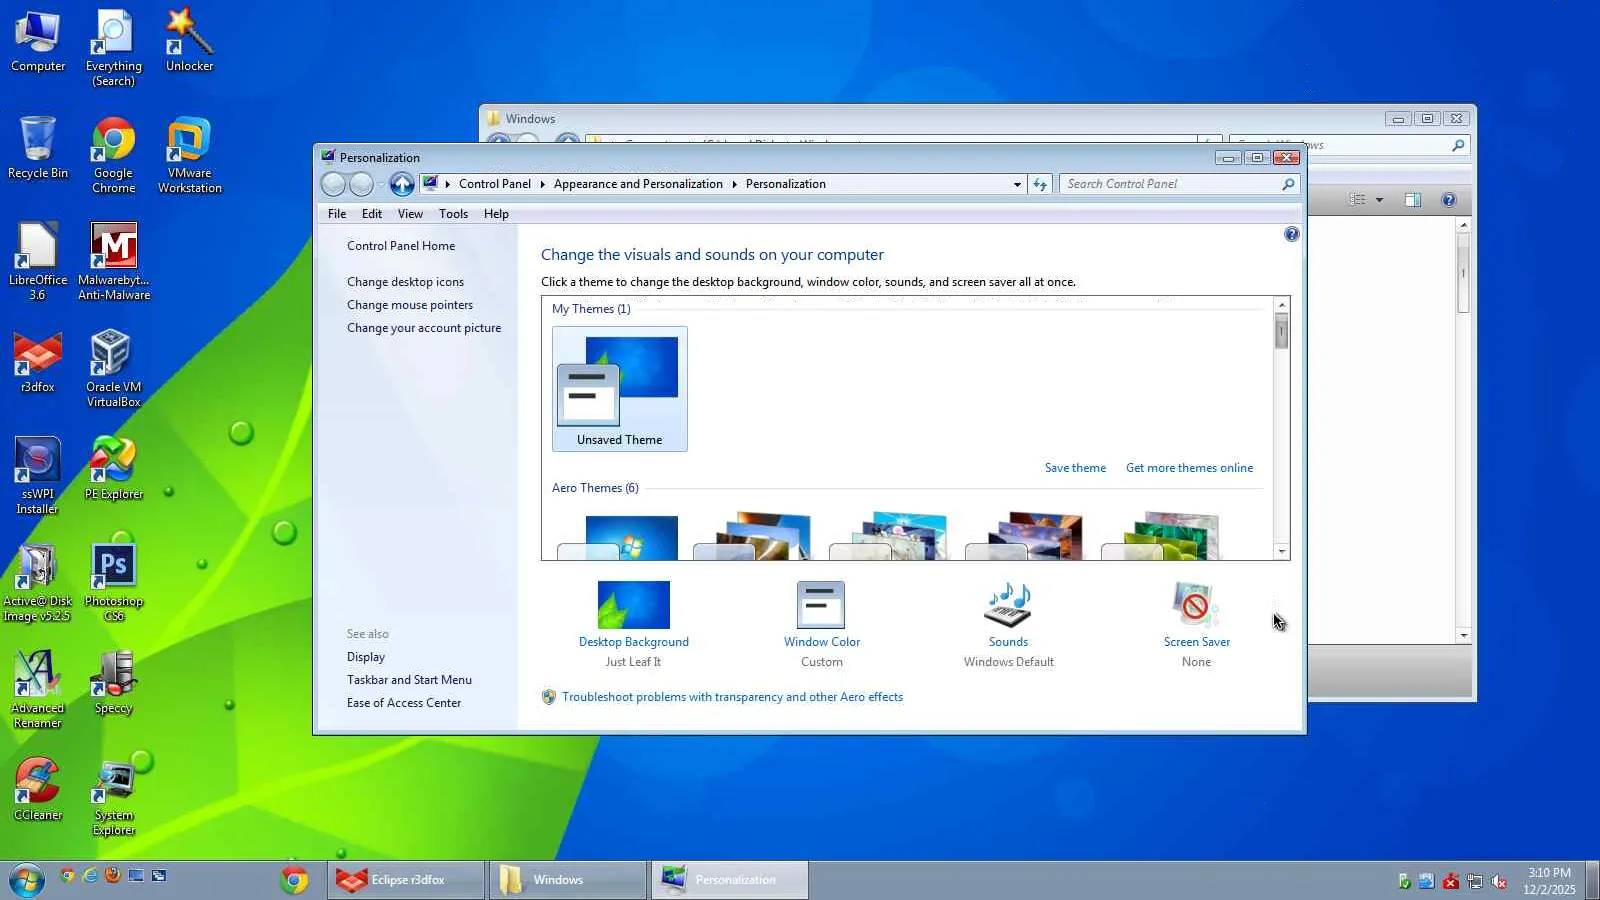This screenshot has width=1600, height=900.
Task: Click the network tray icon
Action: point(1474,881)
